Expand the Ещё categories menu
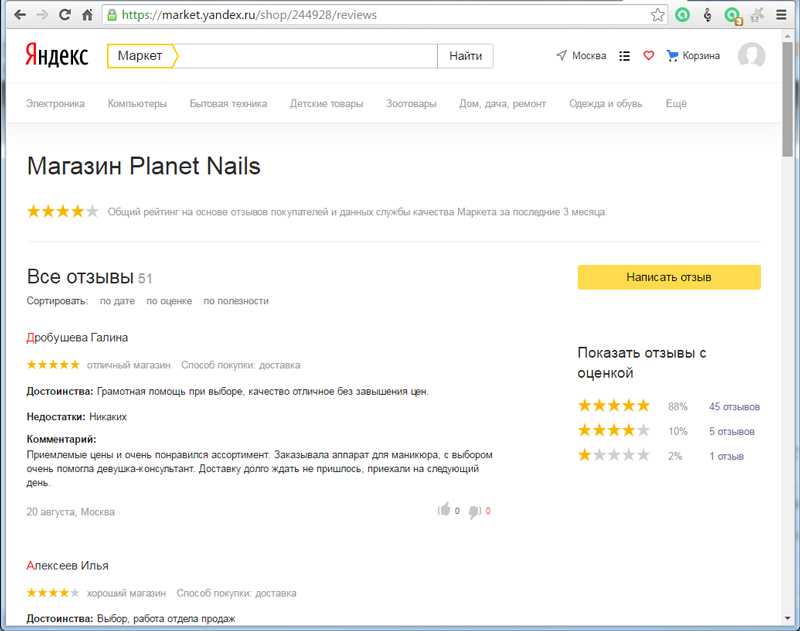 click(676, 104)
